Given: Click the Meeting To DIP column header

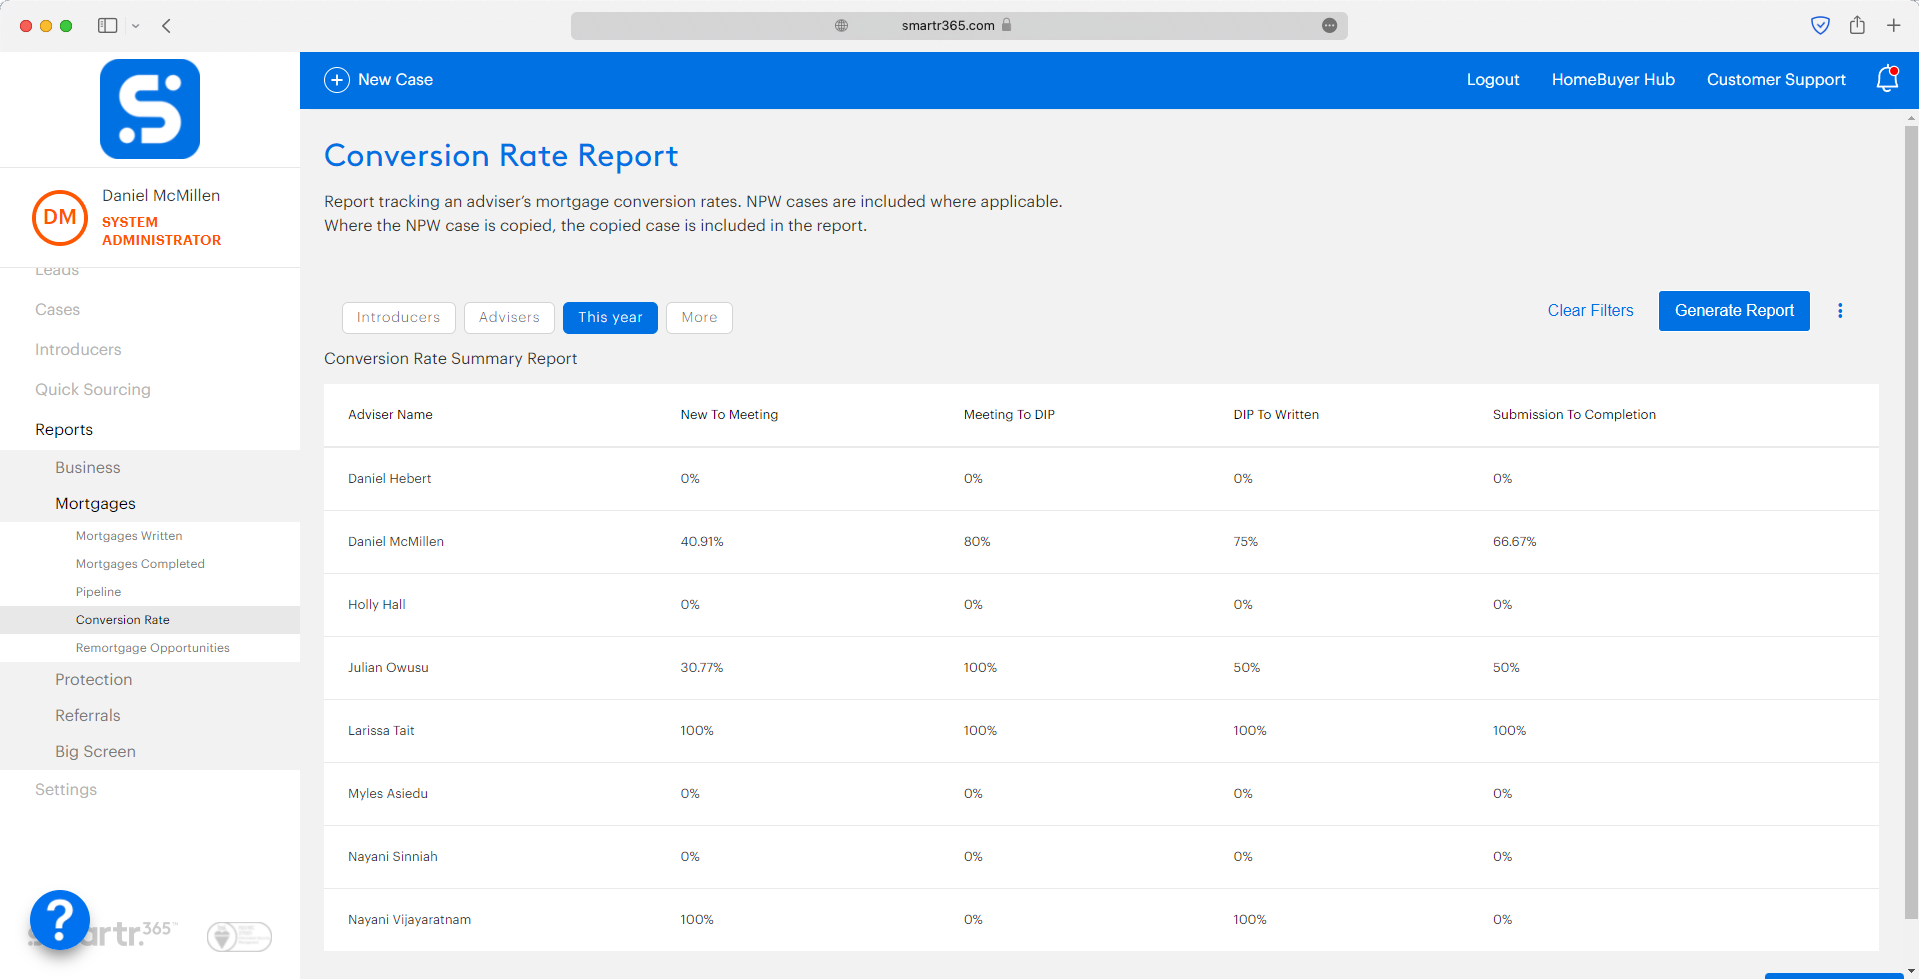Looking at the screenshot, I should tap(1009, 415).
